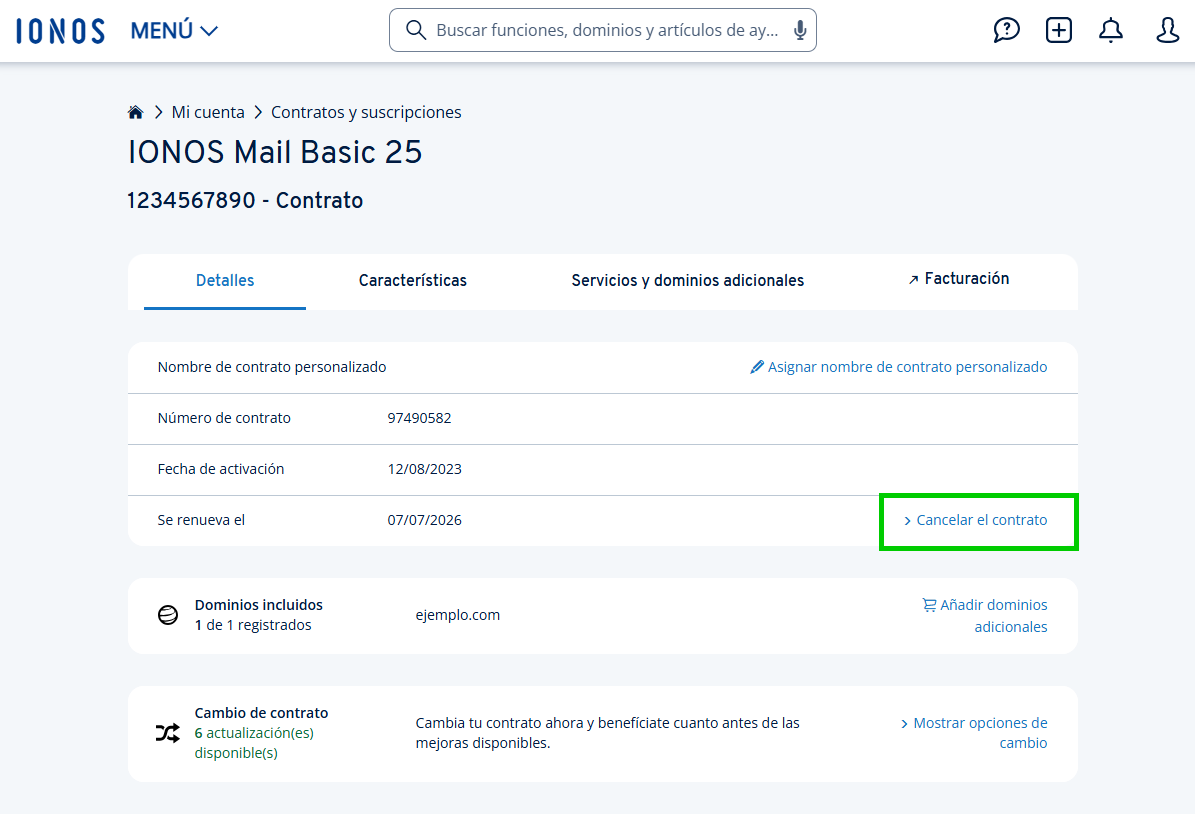Viewport: 1195px width, 814px height.
Task: Open Contratos y suscripciones breadcrumb
Action: pos(366,112)
